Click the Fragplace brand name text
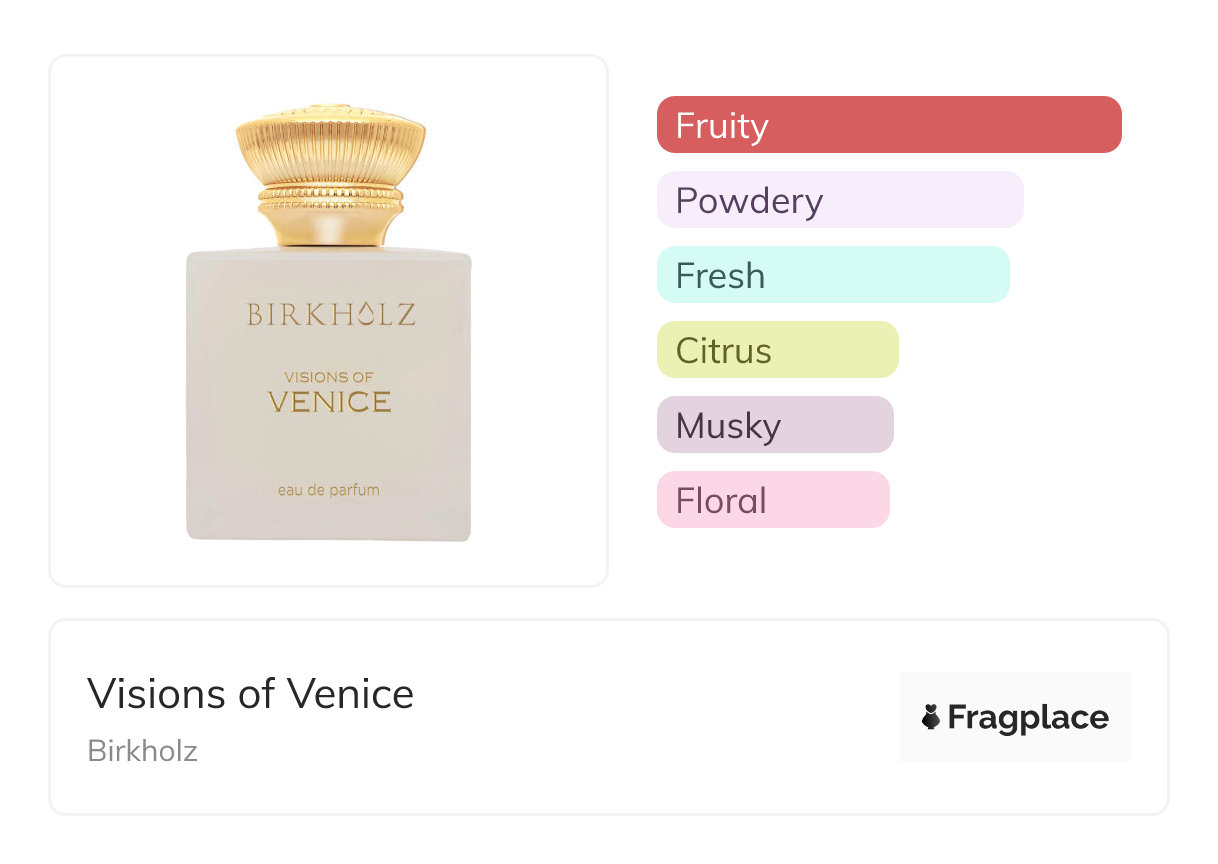The width and height of the screenshot is (1218, 864). click(1028, 718)
